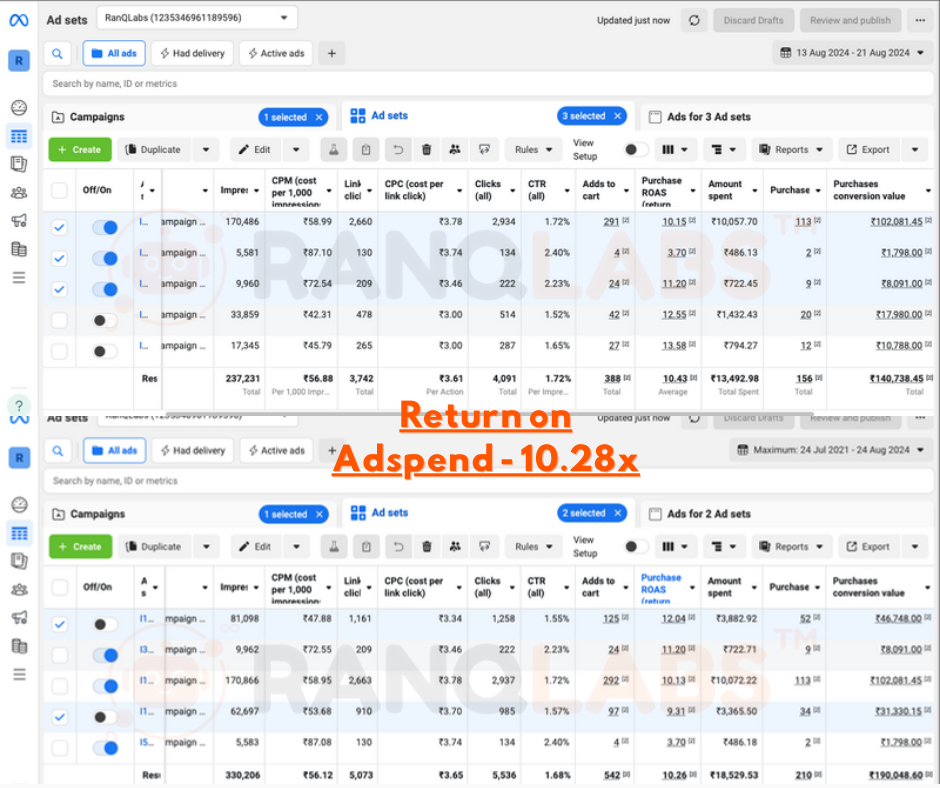Switch on the ad set with 62,697 impressions
Screen dimensions: 940x788
tap(104, 717)
